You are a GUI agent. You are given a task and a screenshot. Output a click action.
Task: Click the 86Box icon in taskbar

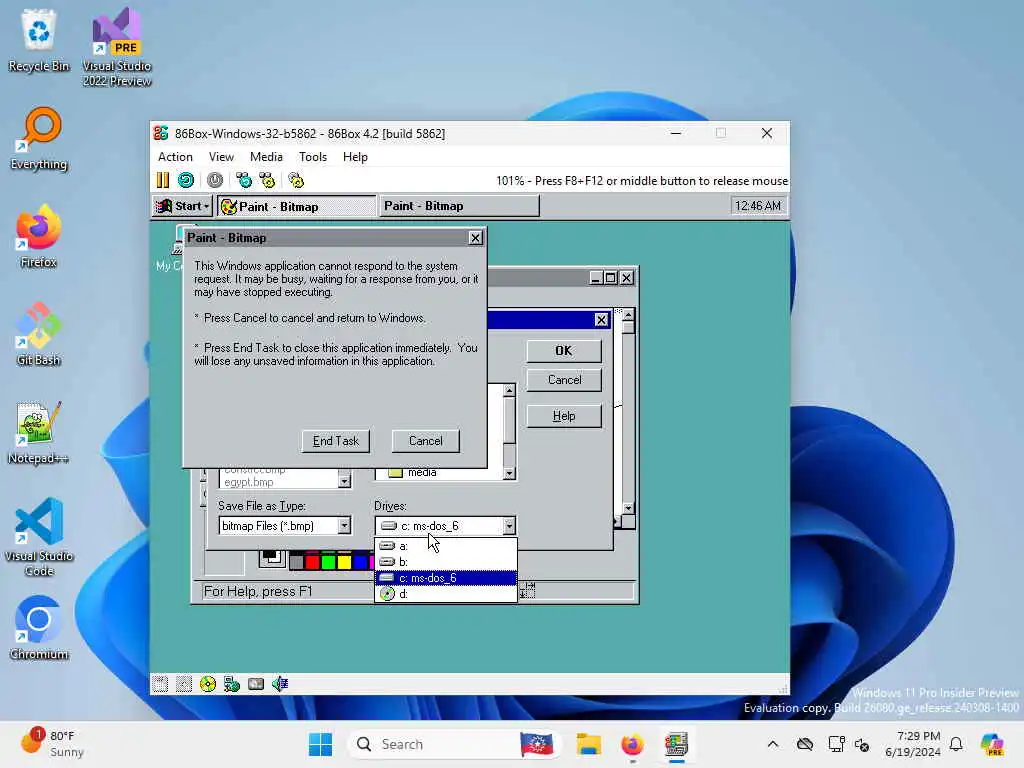click(x=677, y=744)
